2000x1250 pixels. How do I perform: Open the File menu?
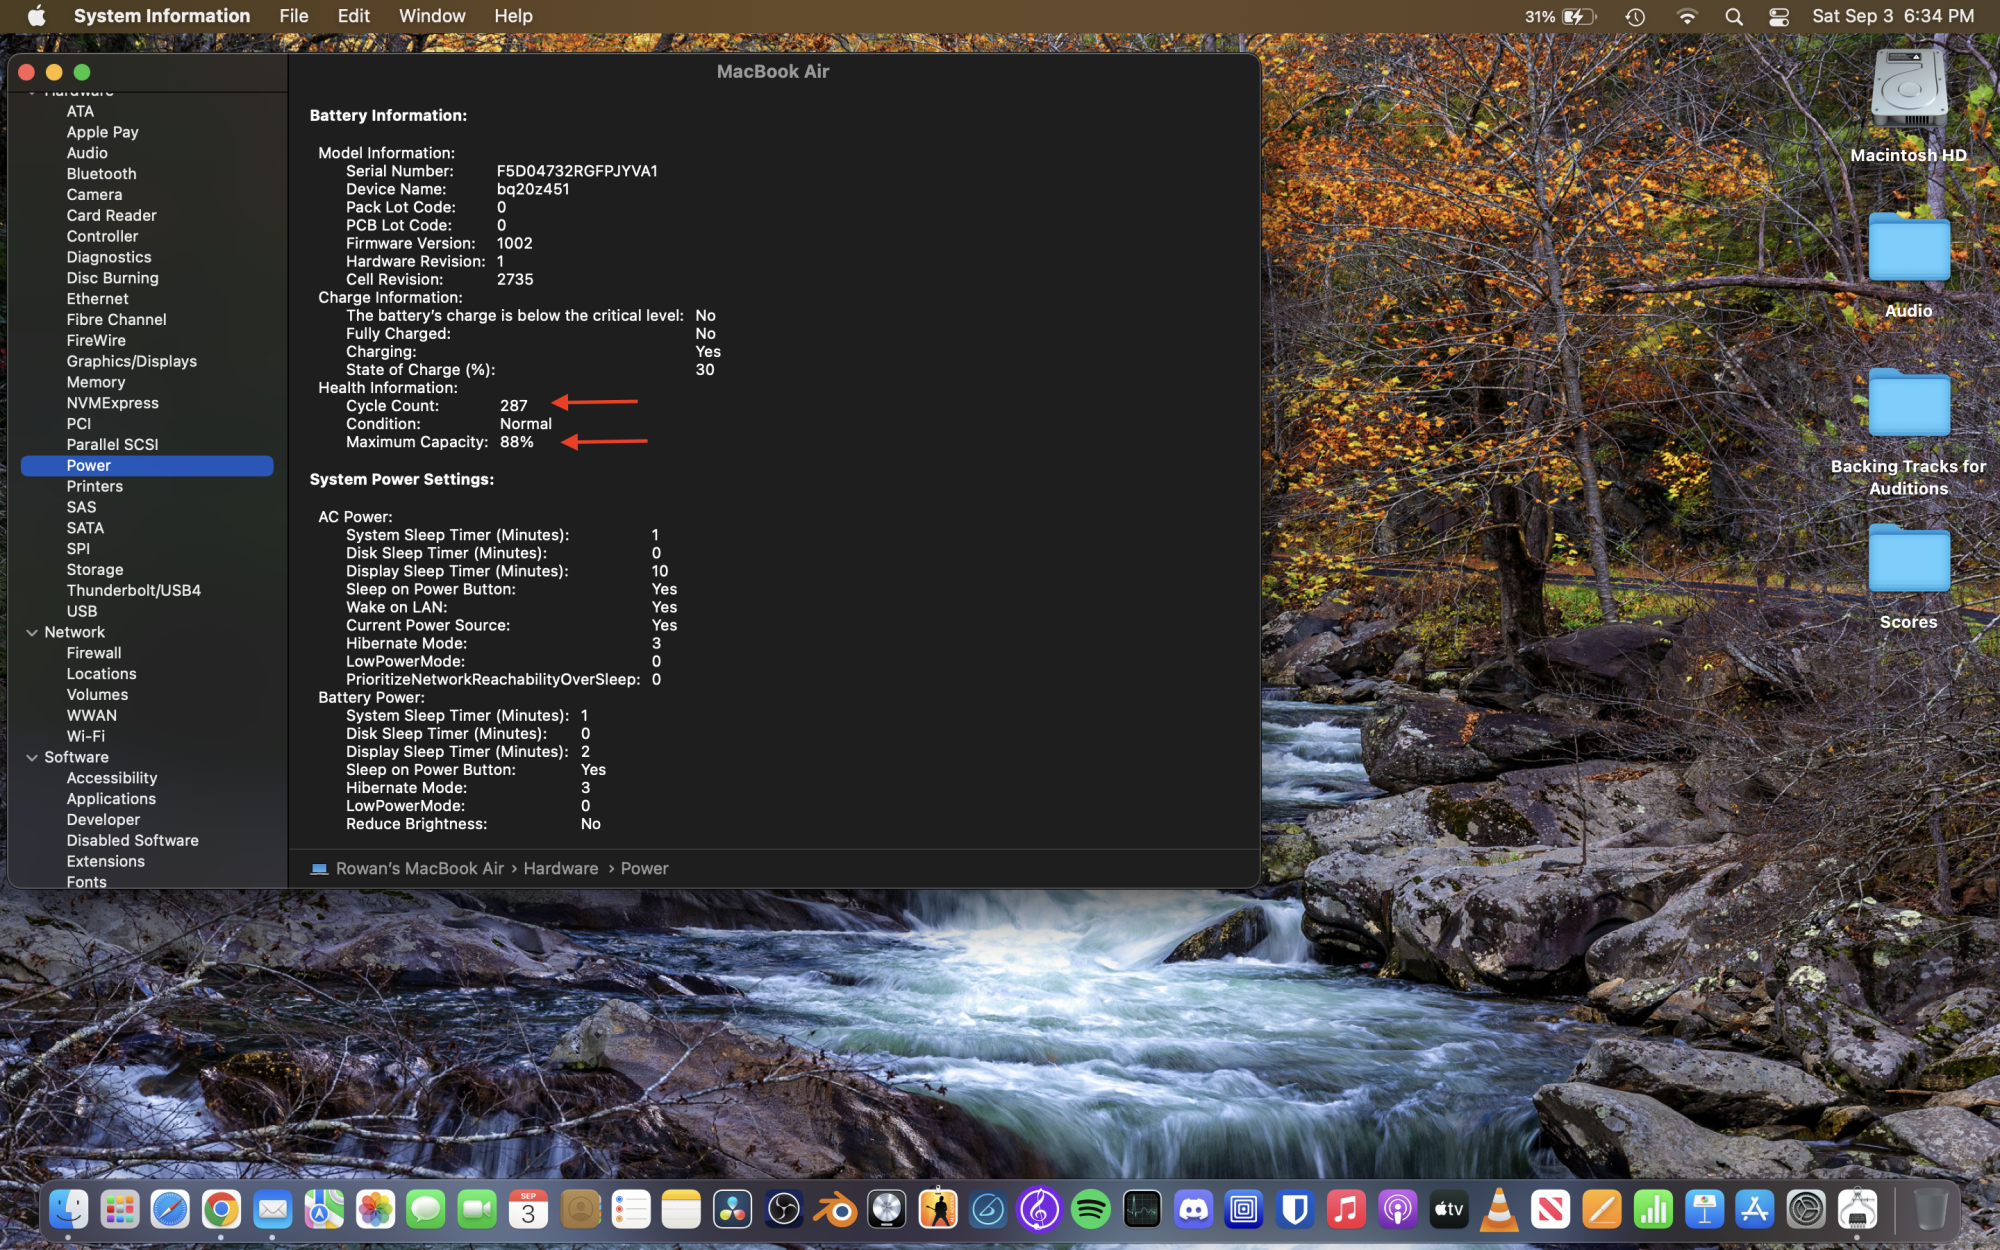(293, 16)
